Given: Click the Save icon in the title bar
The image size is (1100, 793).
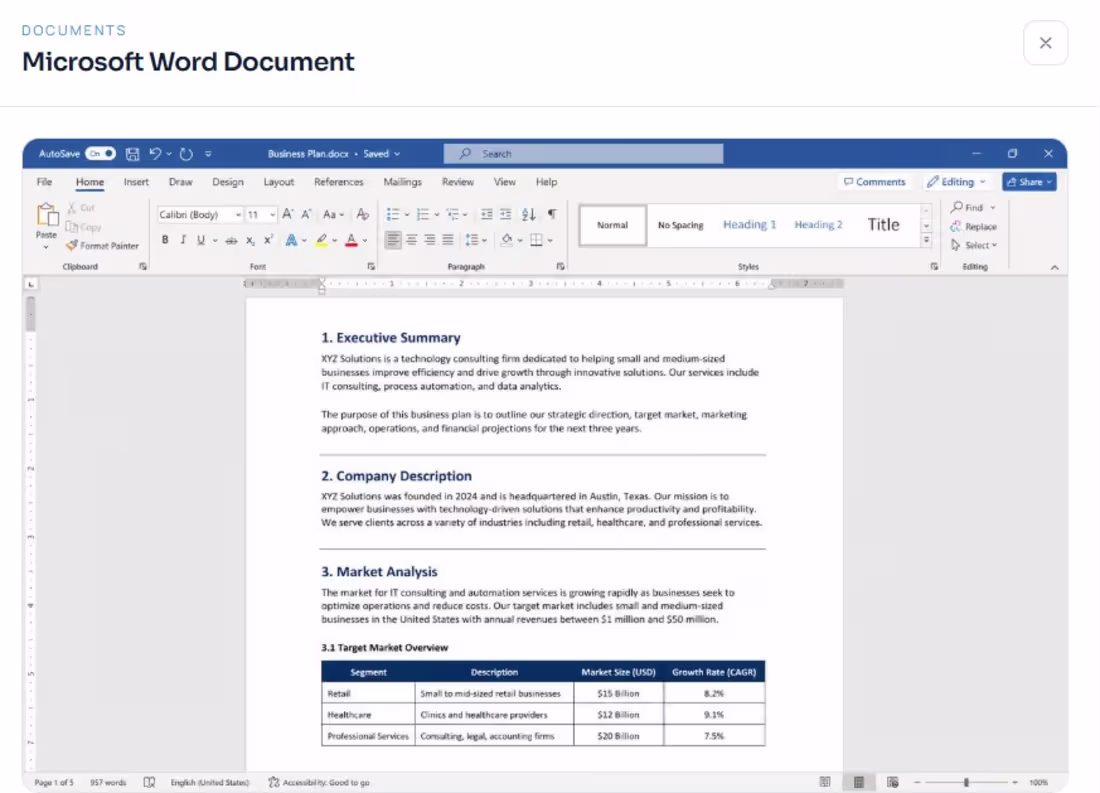Looking at the screenshot, I should (132, 154).
